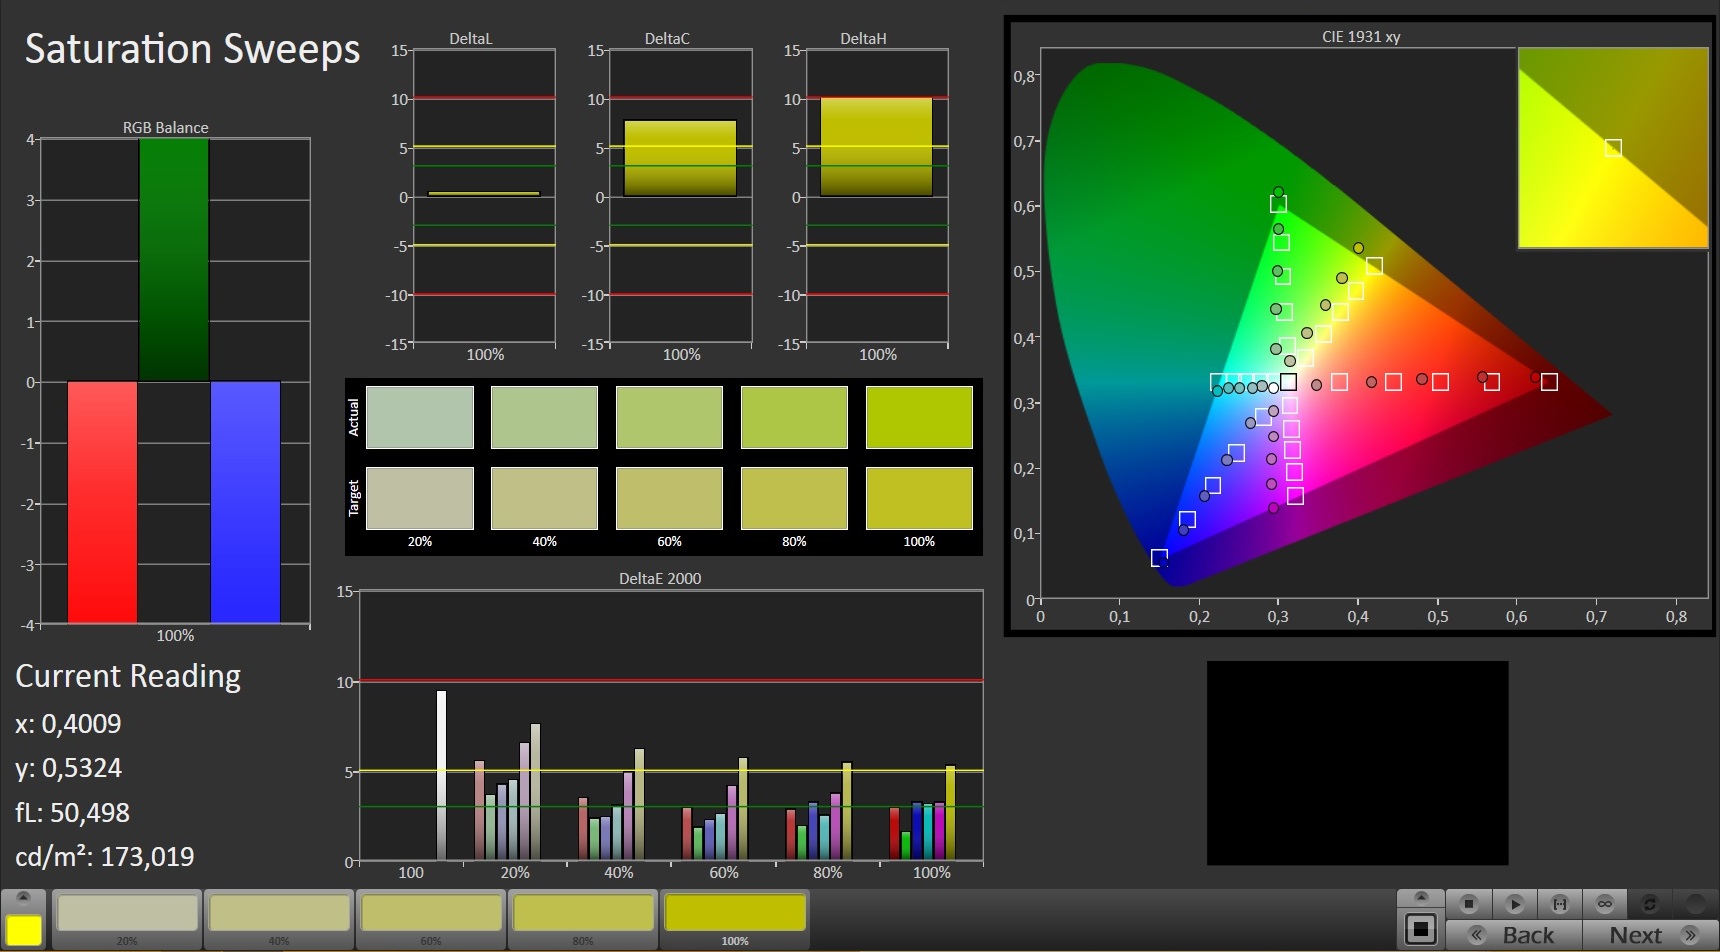
Task: Click the red bar in RGB Balance
Action: pos(102,502)
